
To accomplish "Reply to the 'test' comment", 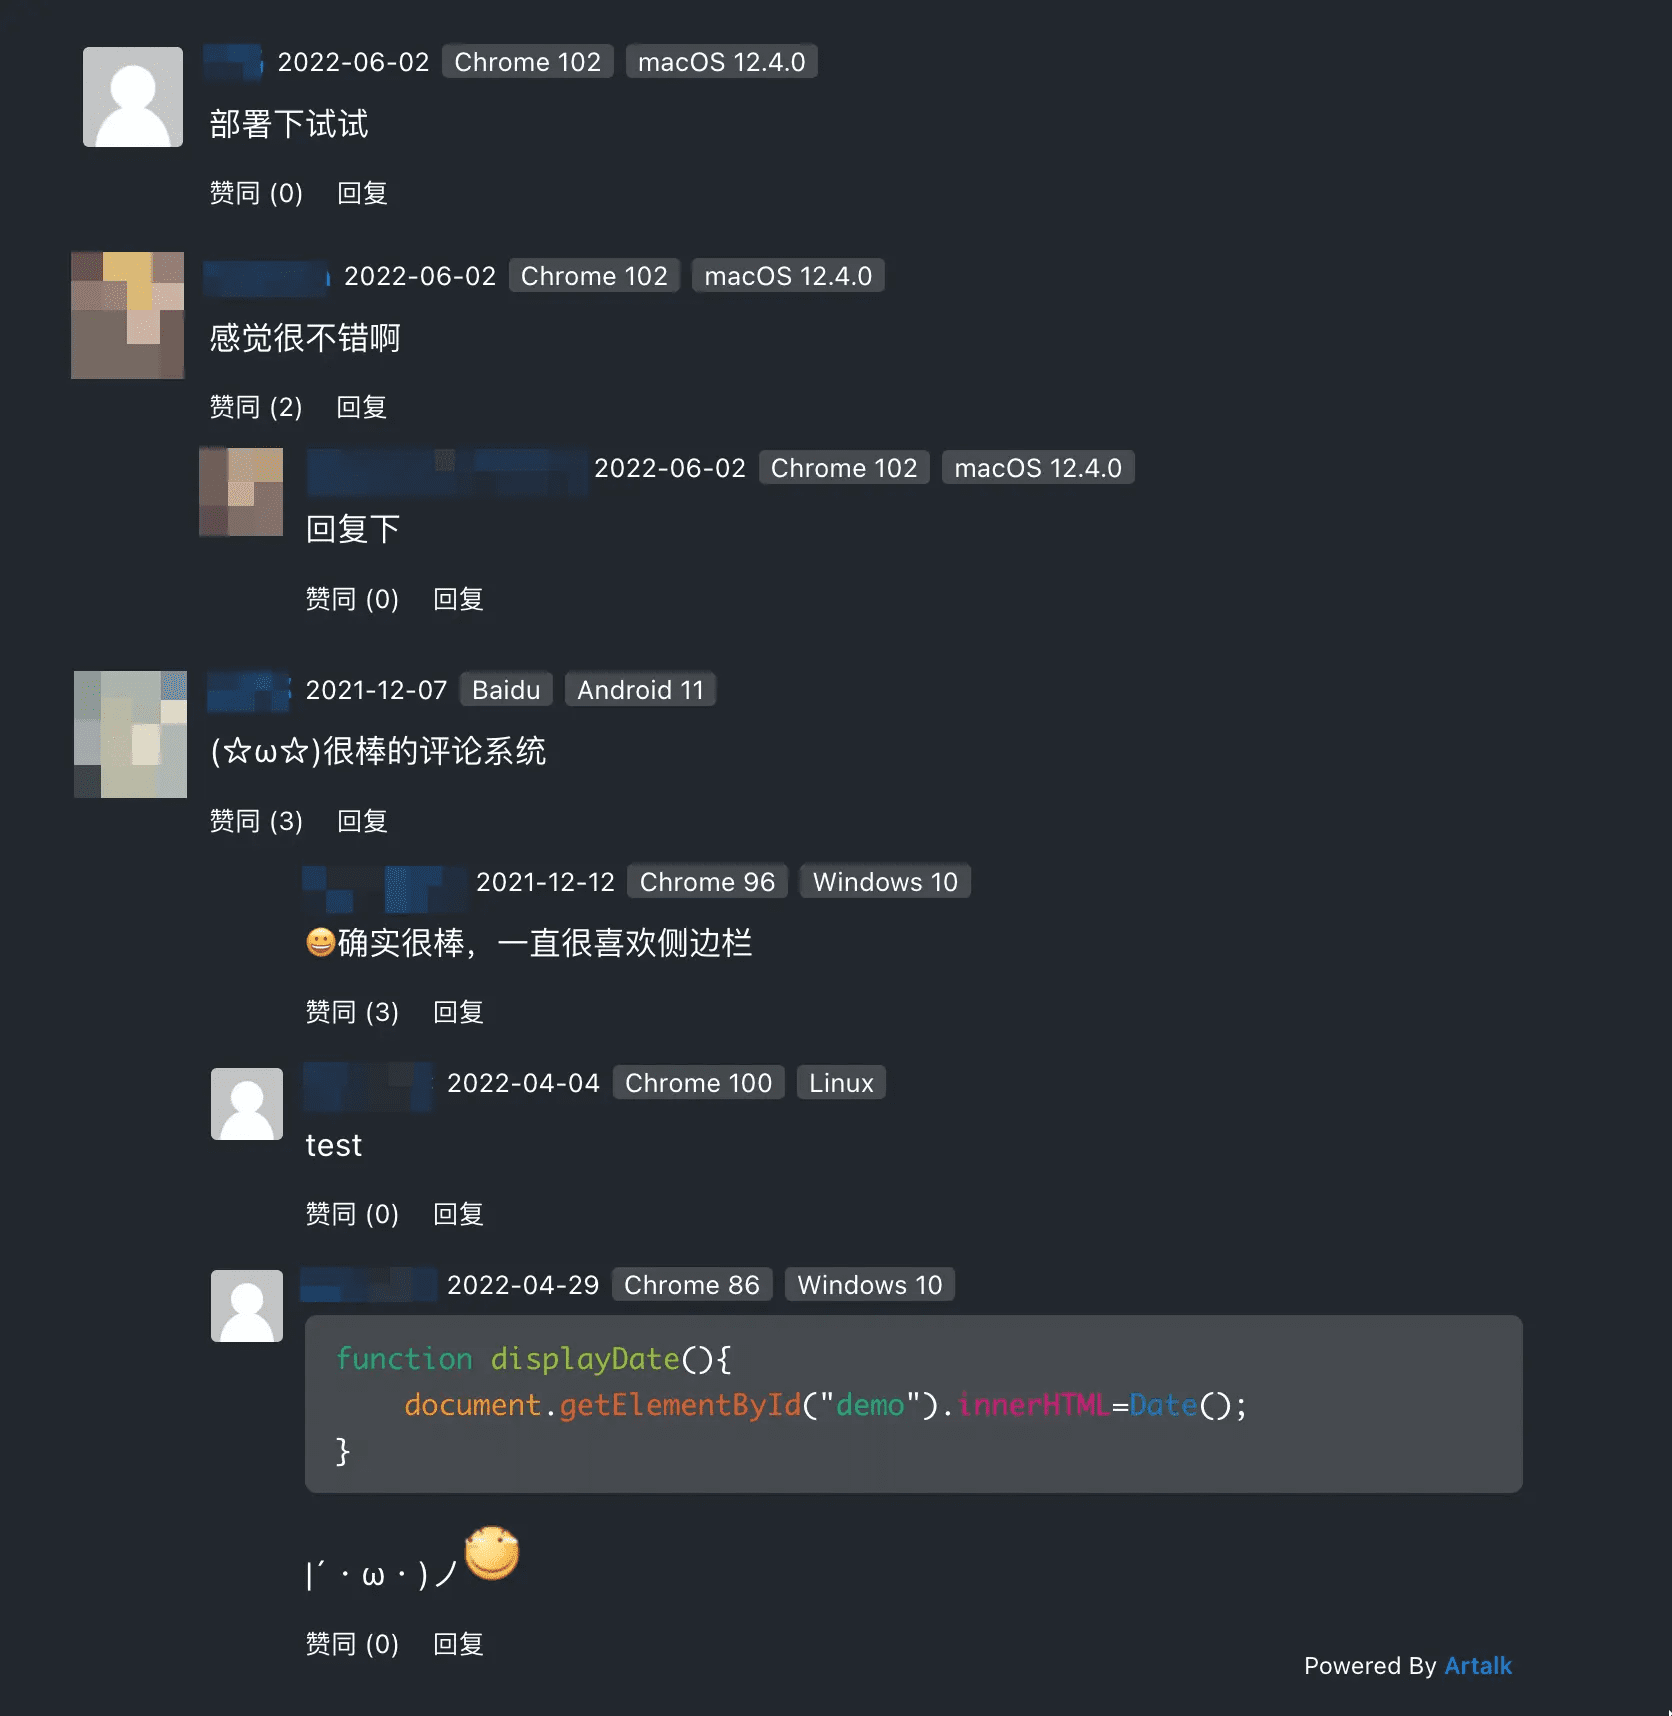I will pos(458,1214).
